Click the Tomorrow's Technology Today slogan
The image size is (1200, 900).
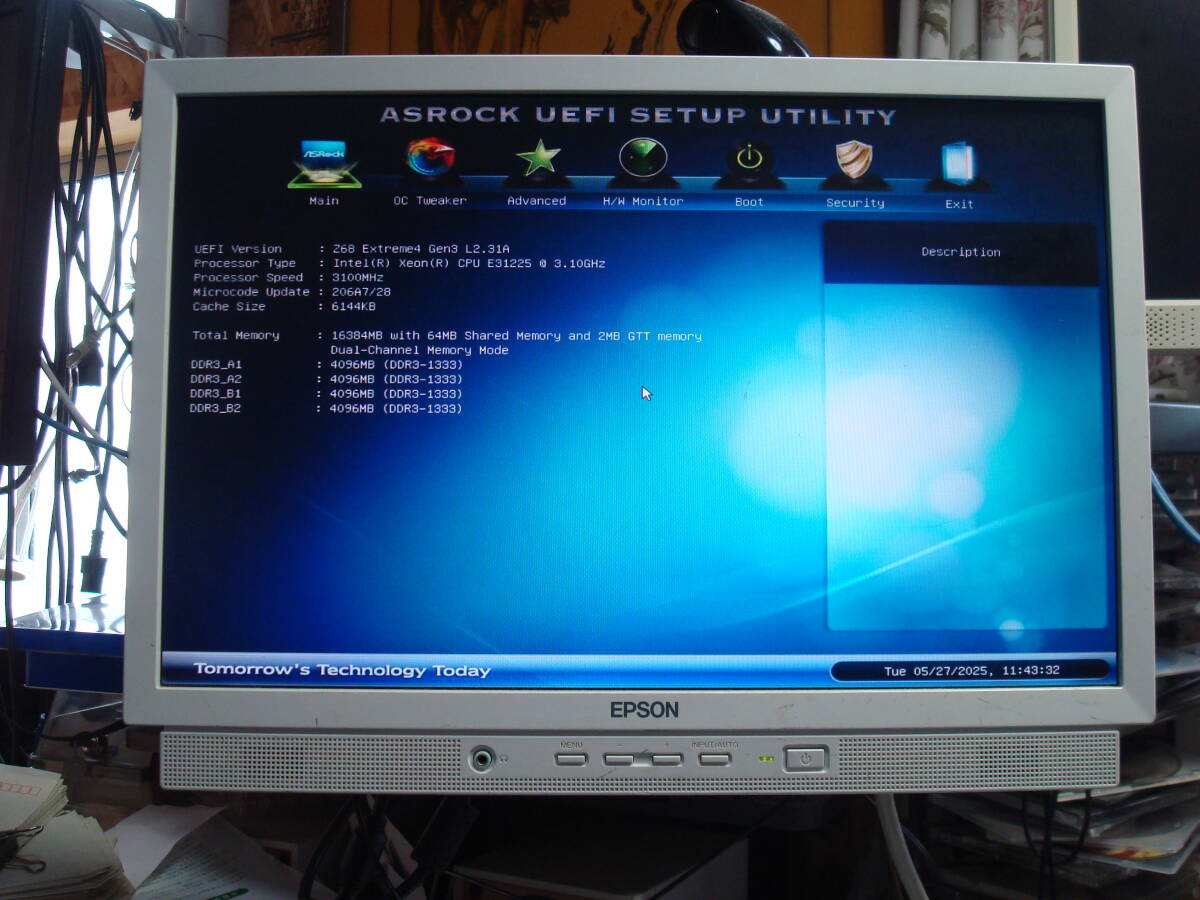coord(342,670)
